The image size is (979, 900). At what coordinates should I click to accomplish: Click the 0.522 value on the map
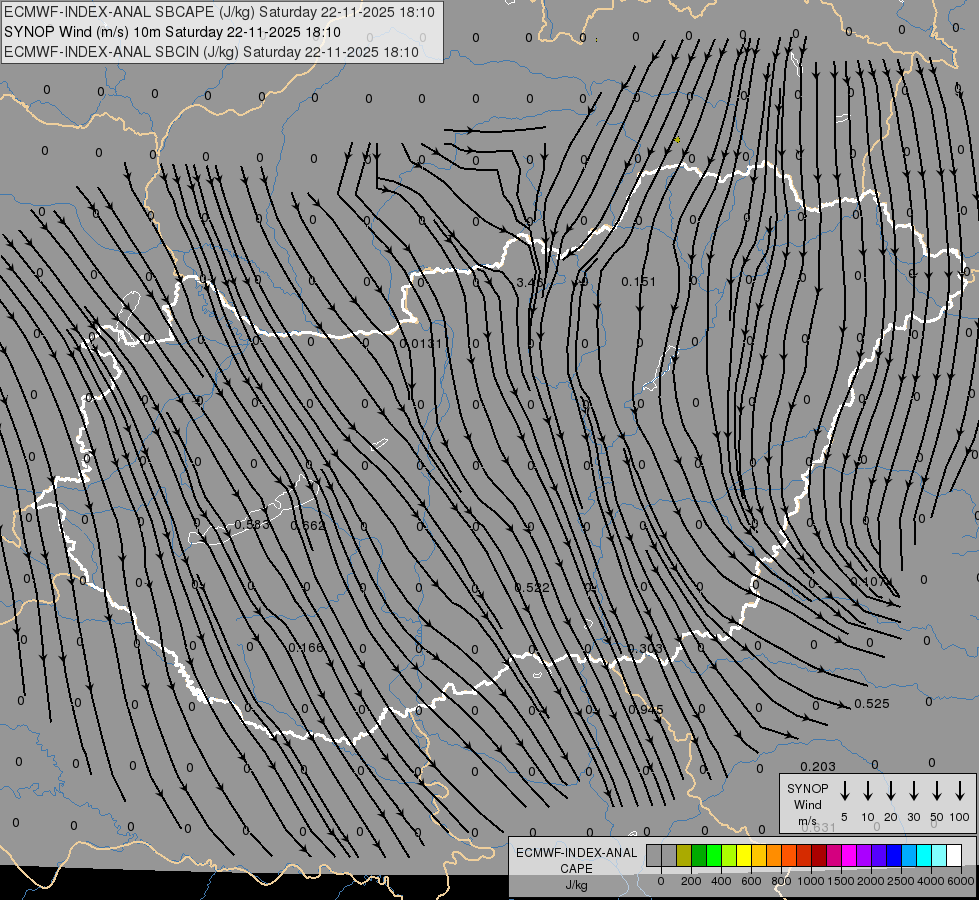(532, 587)
